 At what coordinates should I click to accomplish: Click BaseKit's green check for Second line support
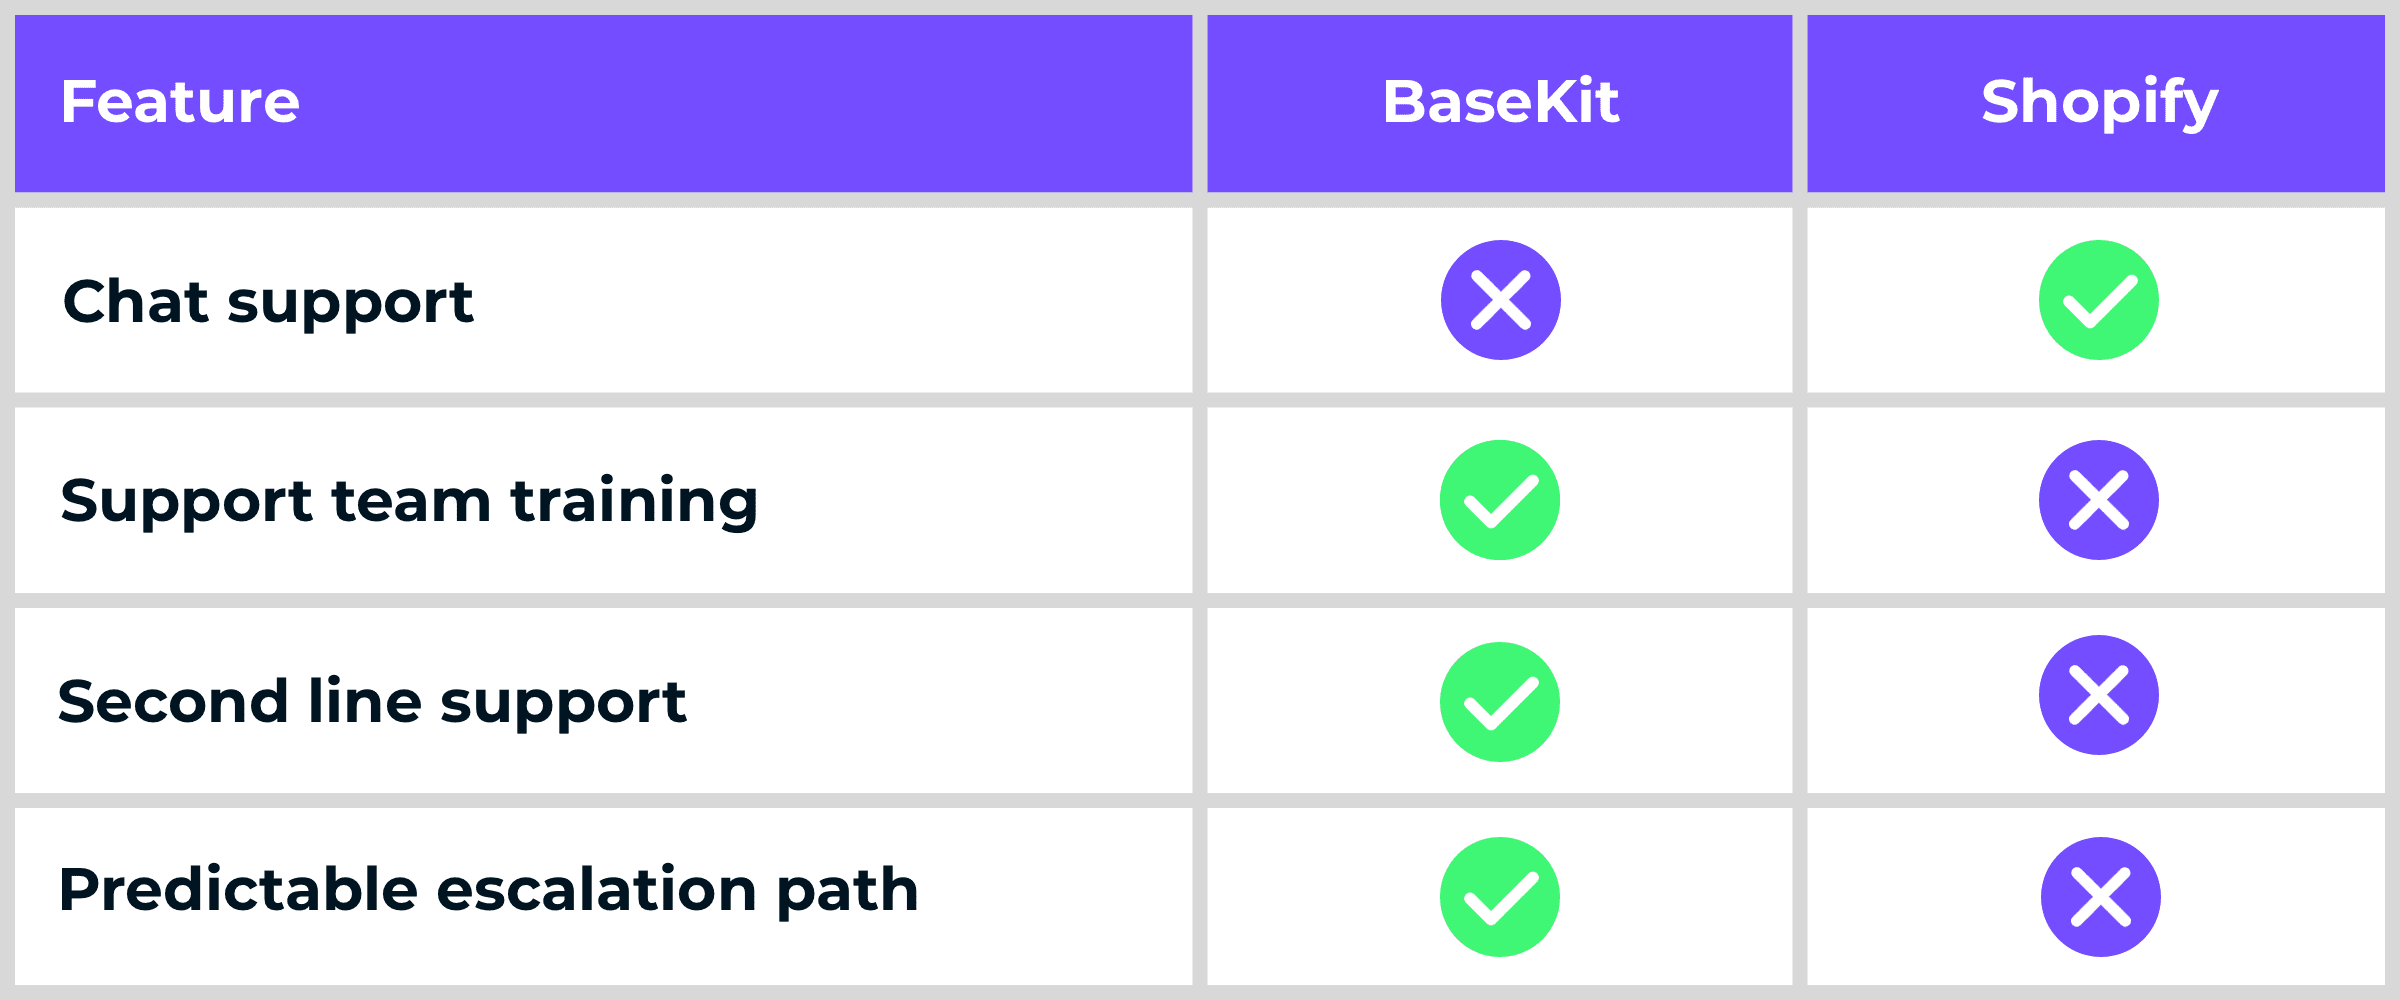[x=1500, y=701]
